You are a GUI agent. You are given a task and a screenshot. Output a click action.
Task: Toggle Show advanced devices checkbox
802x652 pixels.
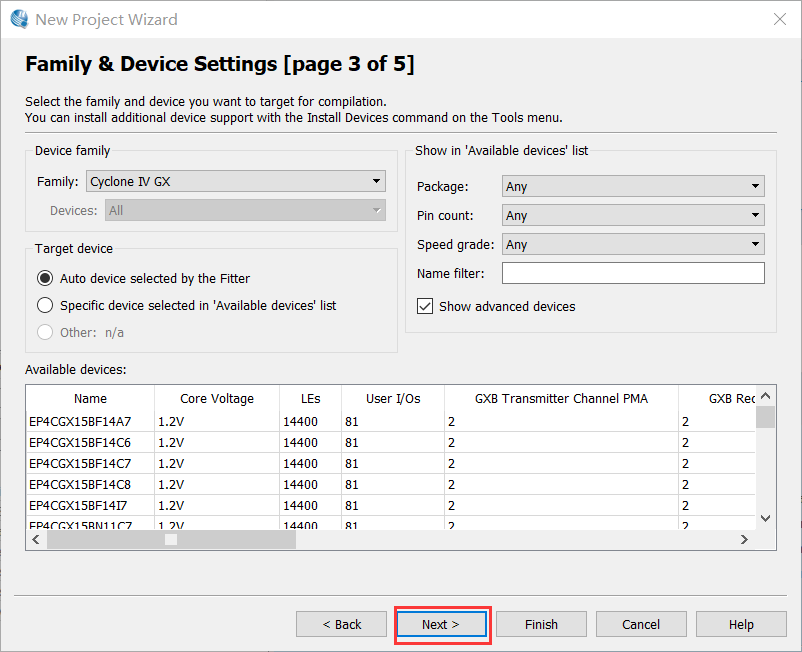click(x=425, y=306)
